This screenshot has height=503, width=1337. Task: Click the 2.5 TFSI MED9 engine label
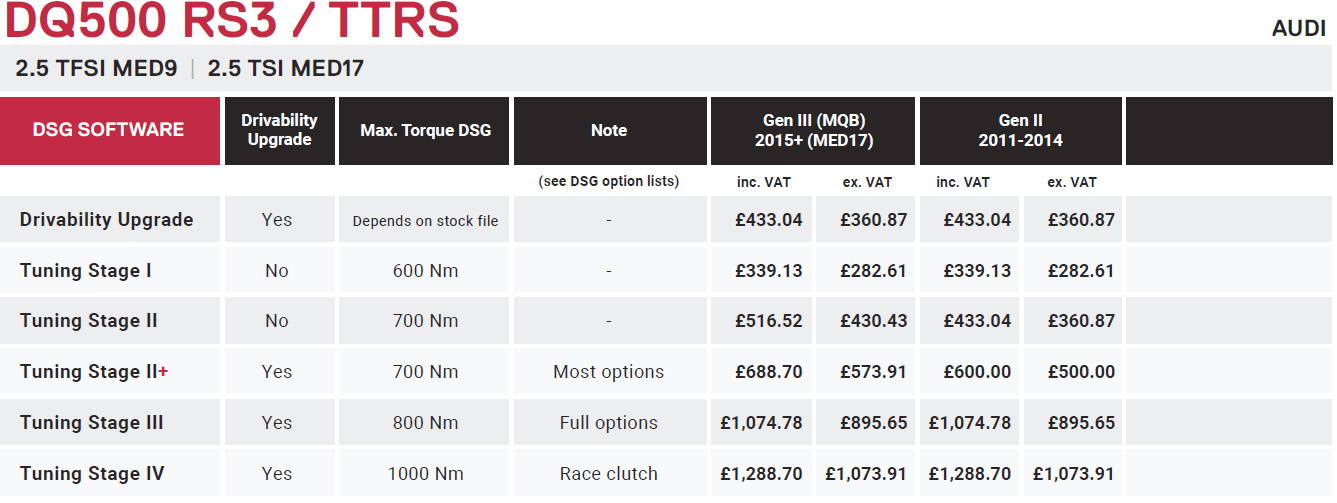96,69
